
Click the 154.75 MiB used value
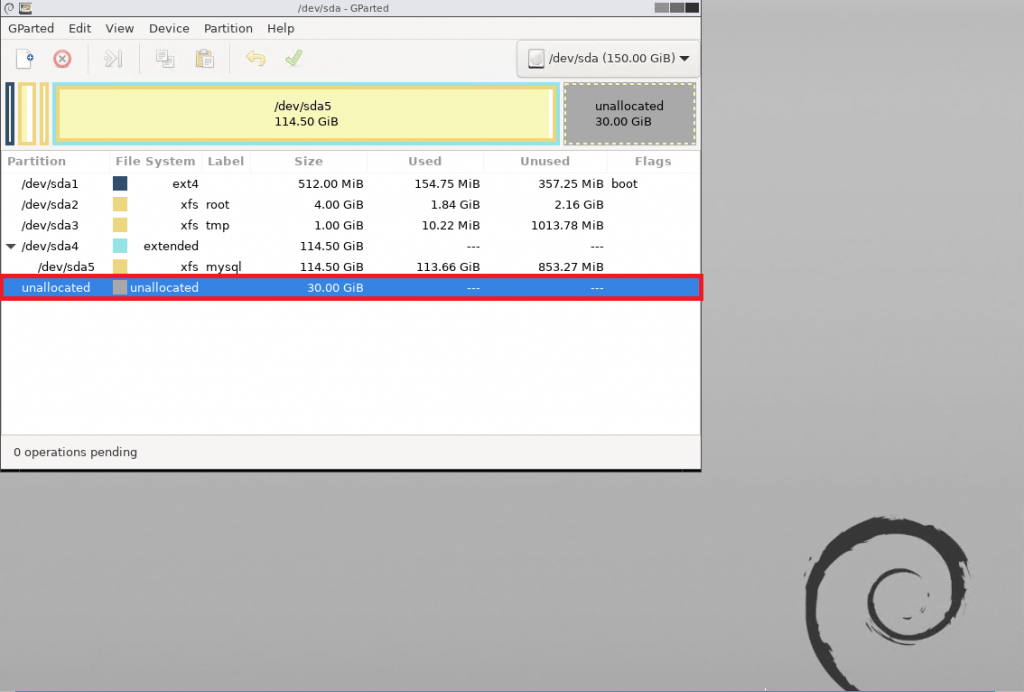click(447, 184)
